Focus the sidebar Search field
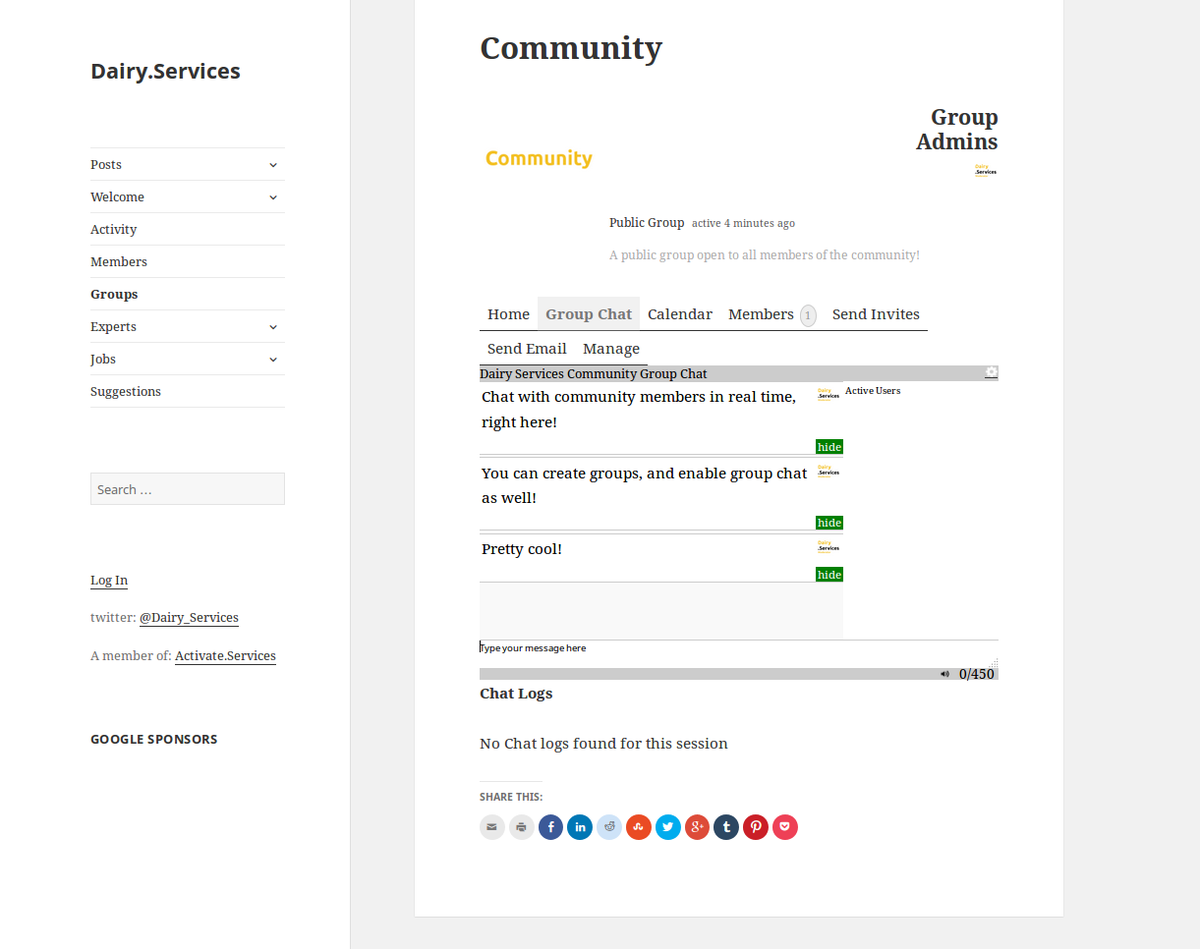Viewport: 1200px width, 949px height. click(x=188, y=489)
